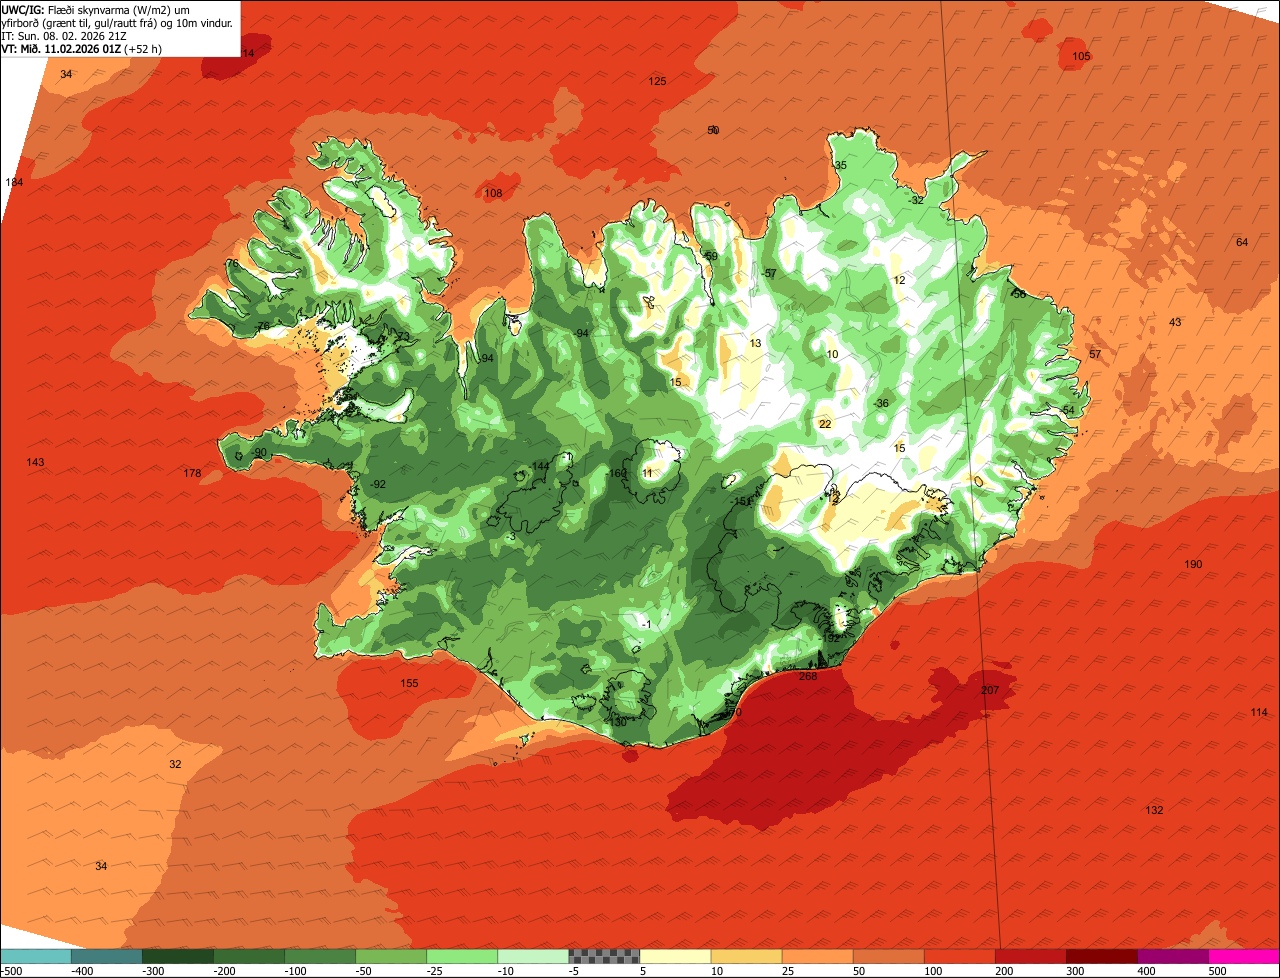Click the pale green -10 to -5 swatch
Viewport: 1280px width, 978px height.
[x=533, y=956]
